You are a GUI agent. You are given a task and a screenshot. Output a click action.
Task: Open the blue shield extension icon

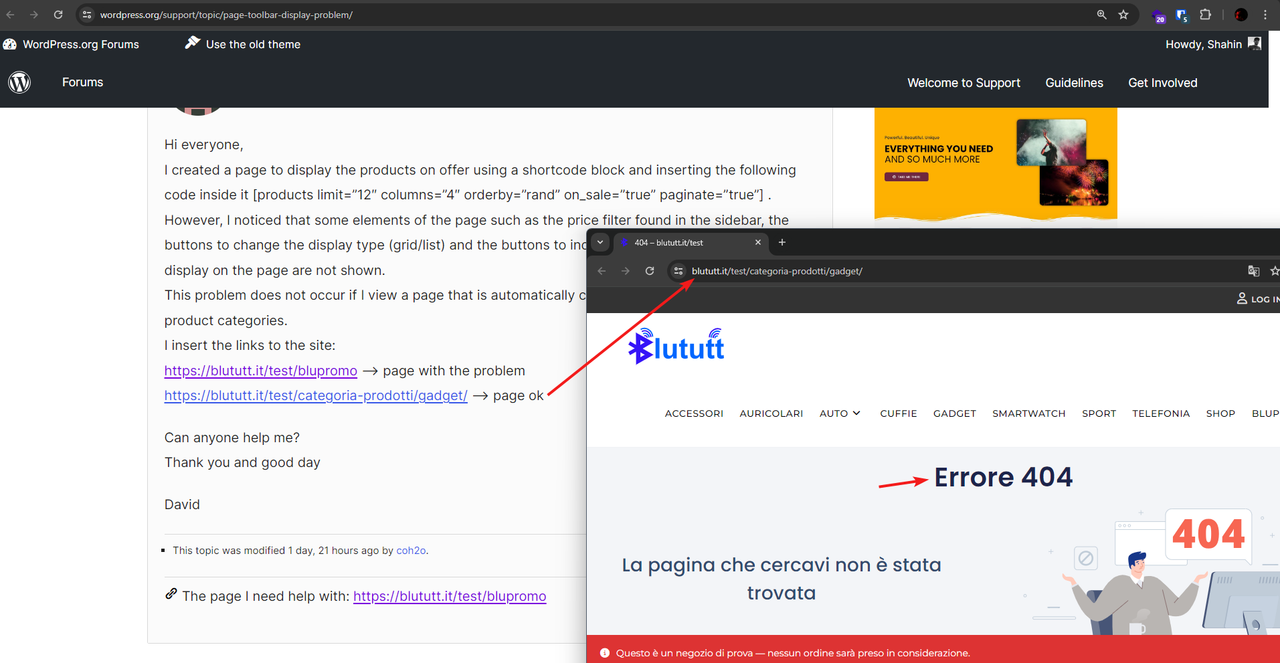[x=1182, y=16]
